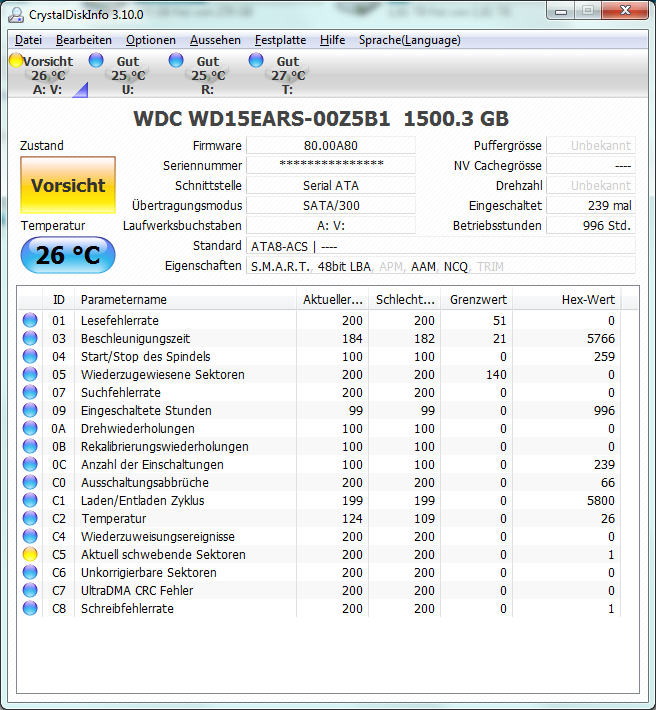Viewport: 656px width, 710px height.
Task: Click the Firmware field 80.00A80
Action: (x=331, y=145)
